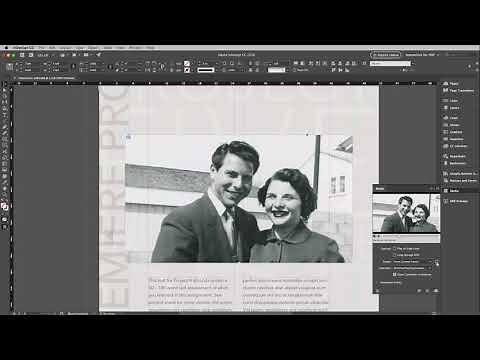Screen dimensions: 480x360
Task: Open the Edit menu
Action: (x=52, y=48)
